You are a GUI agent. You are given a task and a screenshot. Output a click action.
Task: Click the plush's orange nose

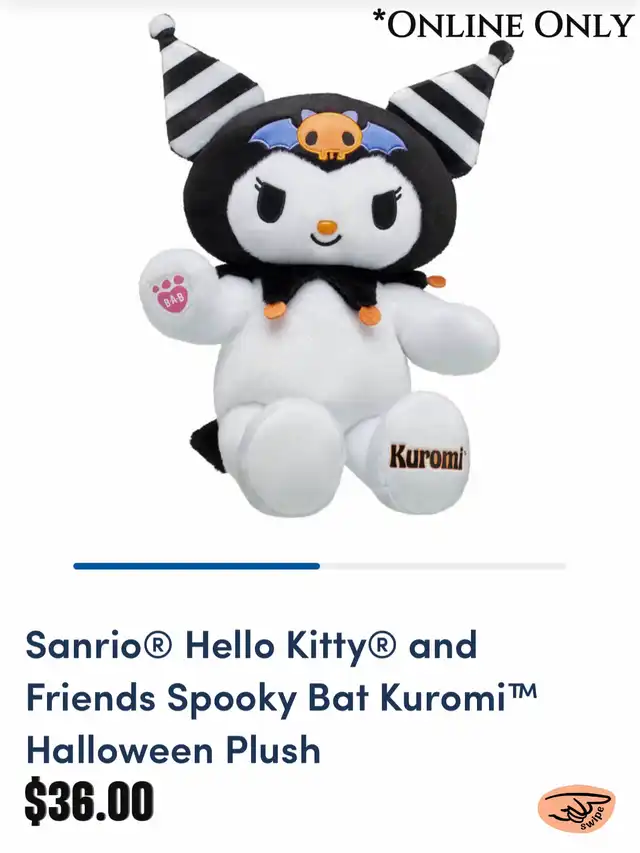(327, 226)
